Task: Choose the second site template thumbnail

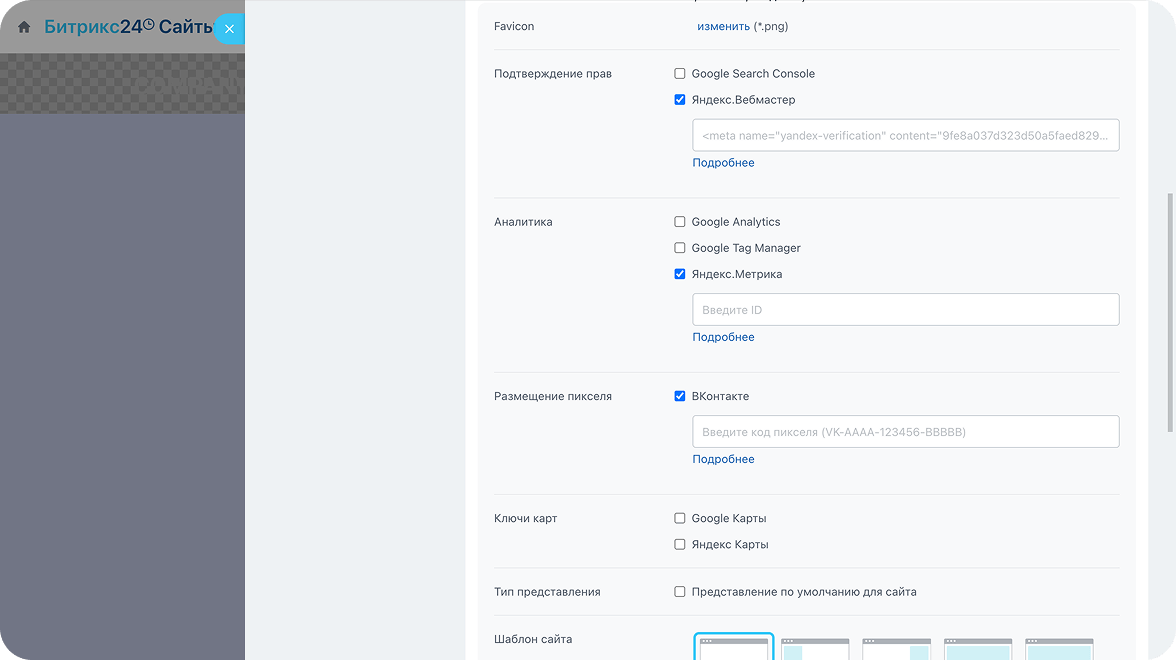Action: (815, 649)
